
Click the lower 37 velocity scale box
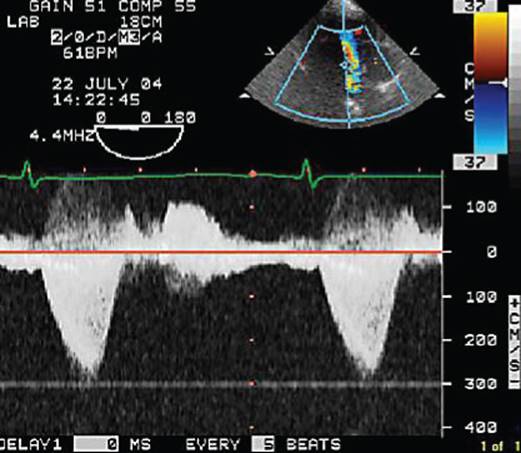(475, 162)
